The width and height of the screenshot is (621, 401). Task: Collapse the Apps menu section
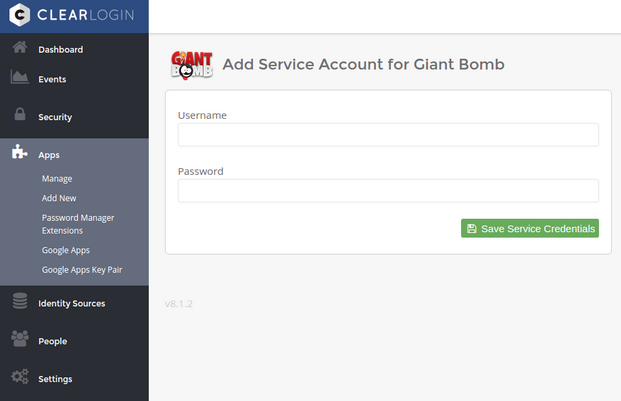point(49,155)
